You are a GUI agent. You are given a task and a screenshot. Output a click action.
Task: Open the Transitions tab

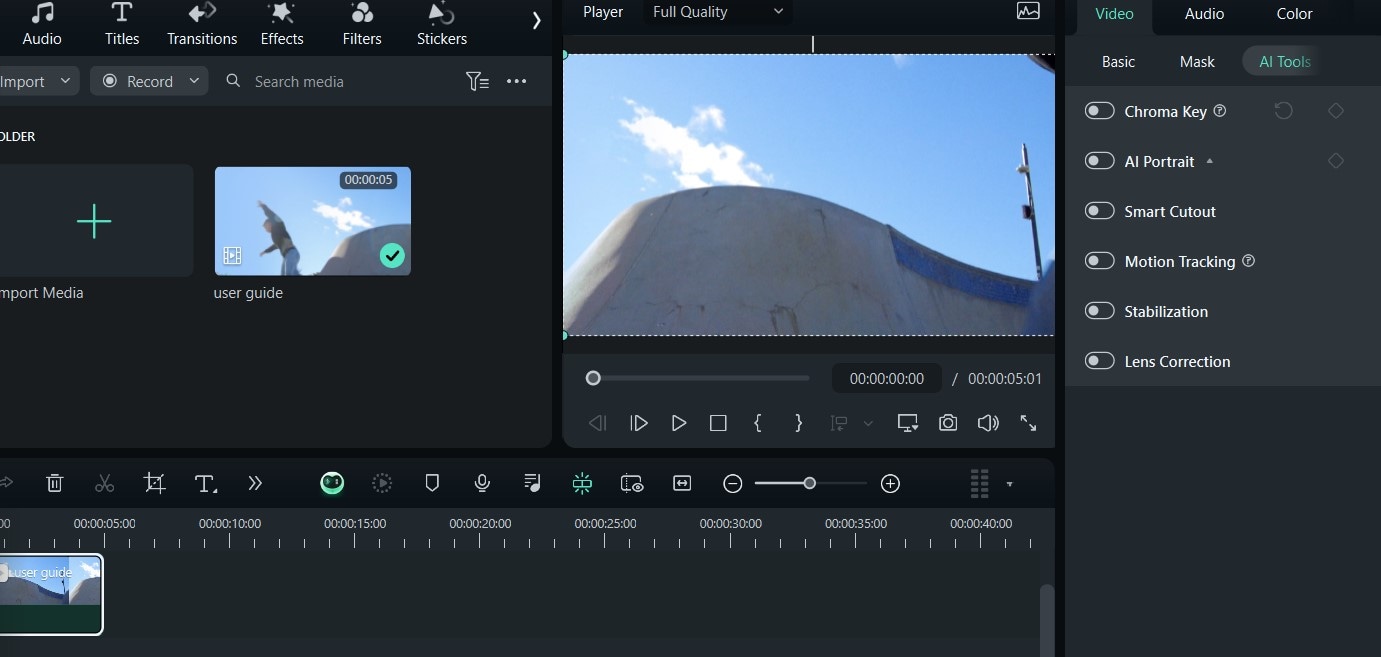(202, 25)
